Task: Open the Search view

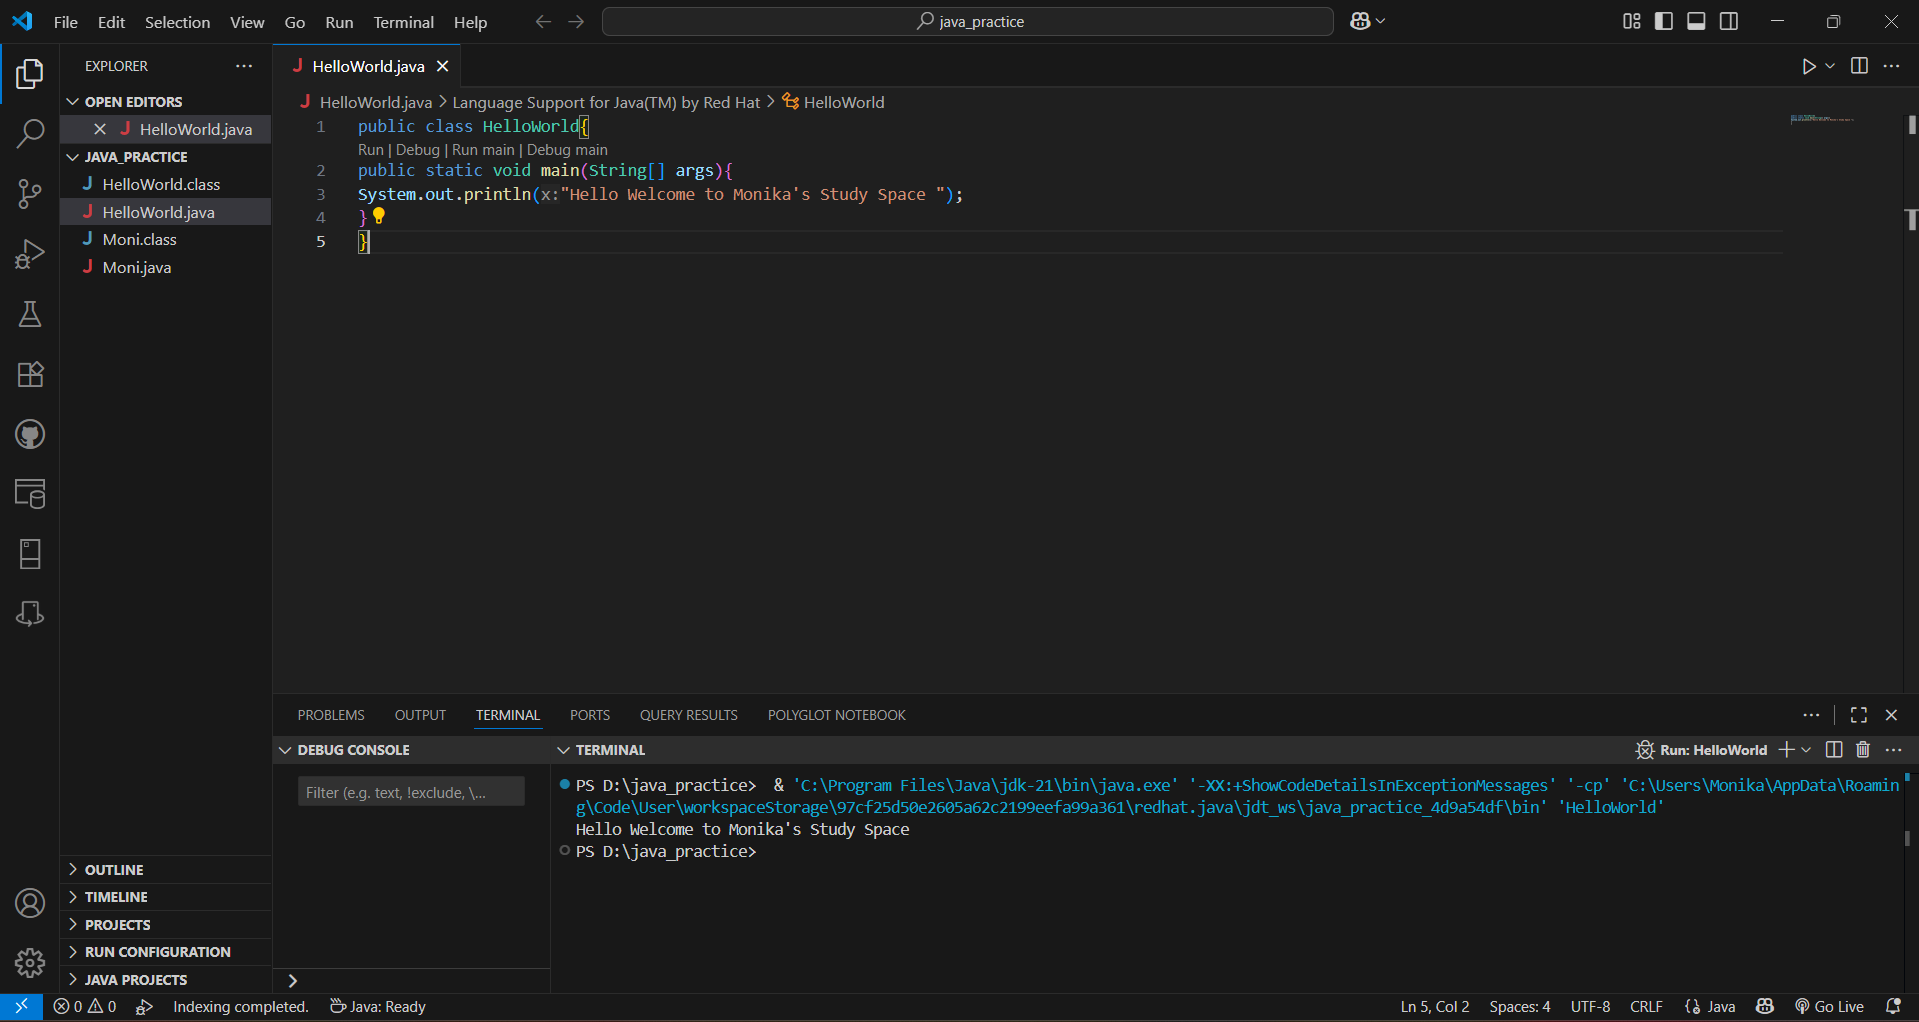Action: (x=30, y=133)
